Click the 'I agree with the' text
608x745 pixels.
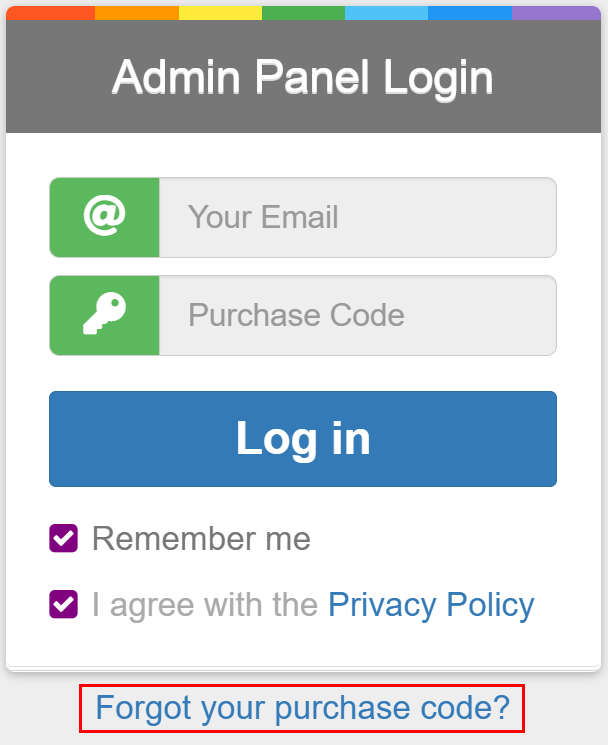tap(205, 604)
